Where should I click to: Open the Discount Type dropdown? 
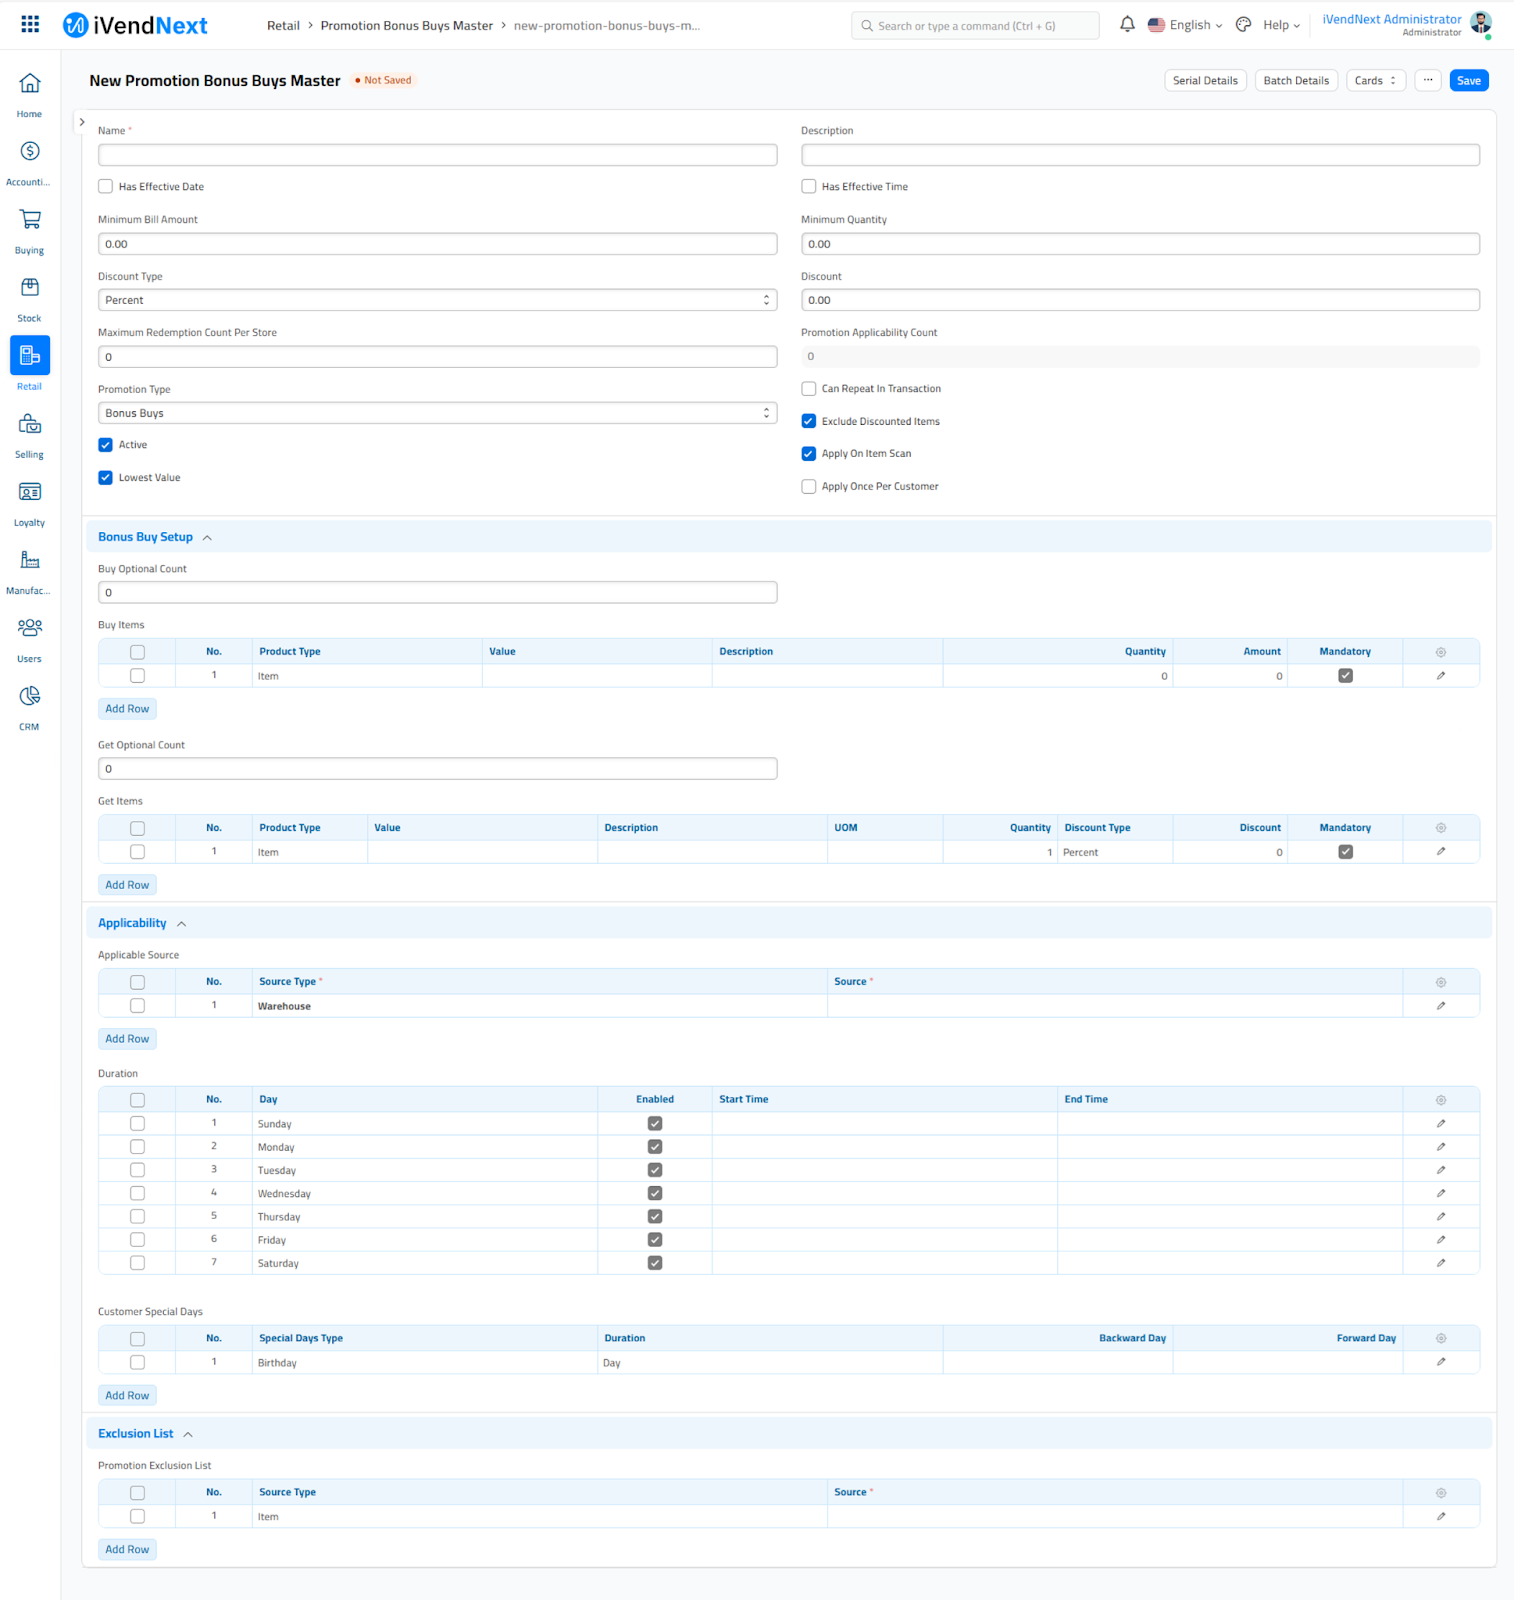tap(437, 300)
